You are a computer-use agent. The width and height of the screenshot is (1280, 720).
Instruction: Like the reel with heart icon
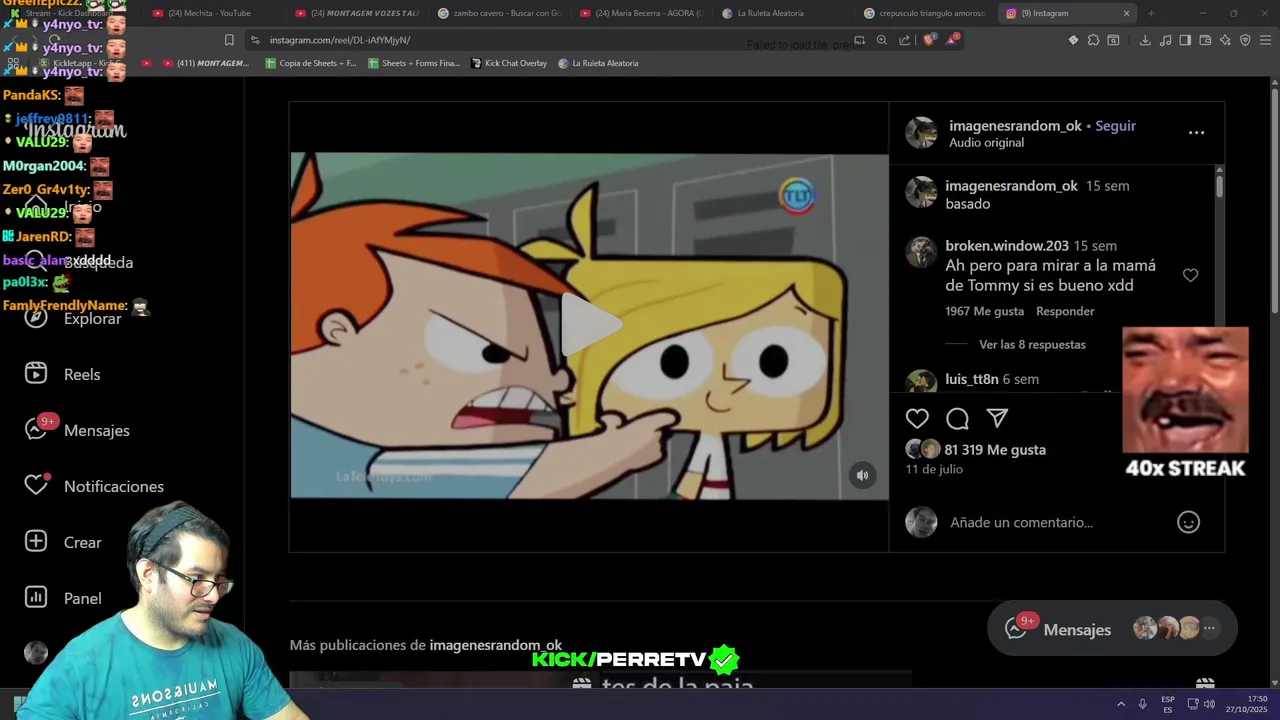point(917,418)
